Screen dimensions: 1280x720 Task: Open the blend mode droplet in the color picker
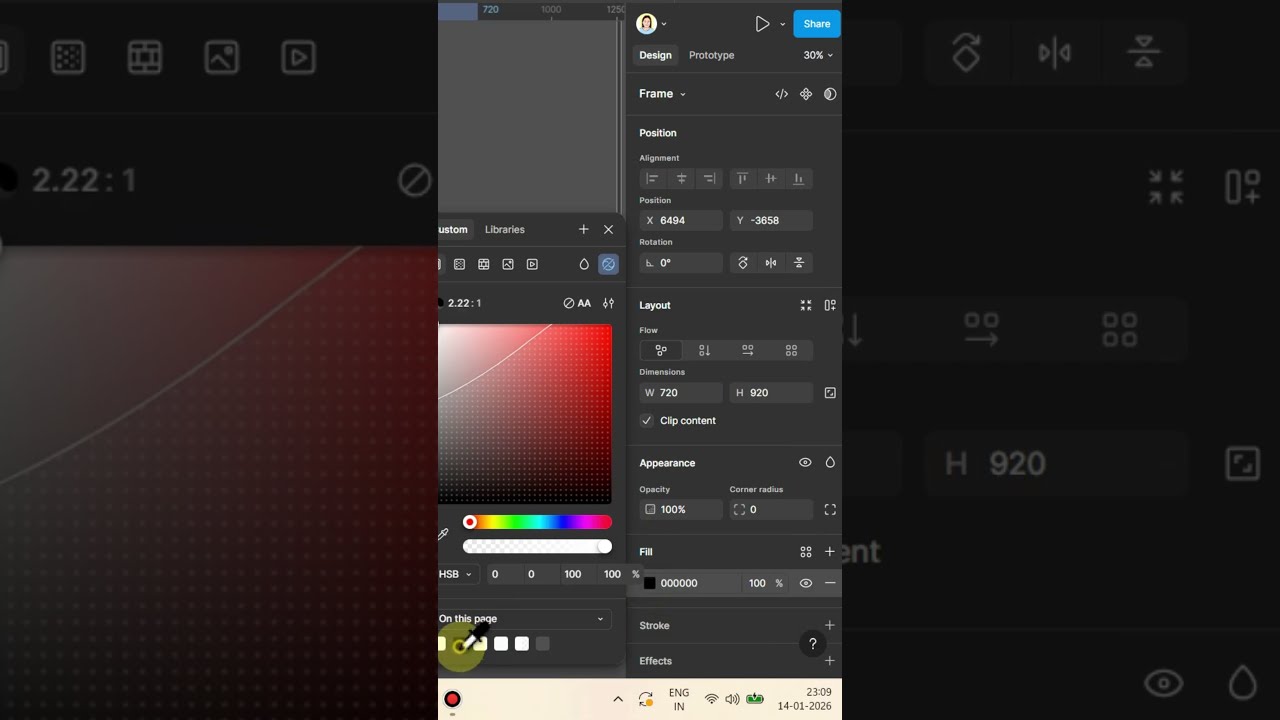point(584,264)
